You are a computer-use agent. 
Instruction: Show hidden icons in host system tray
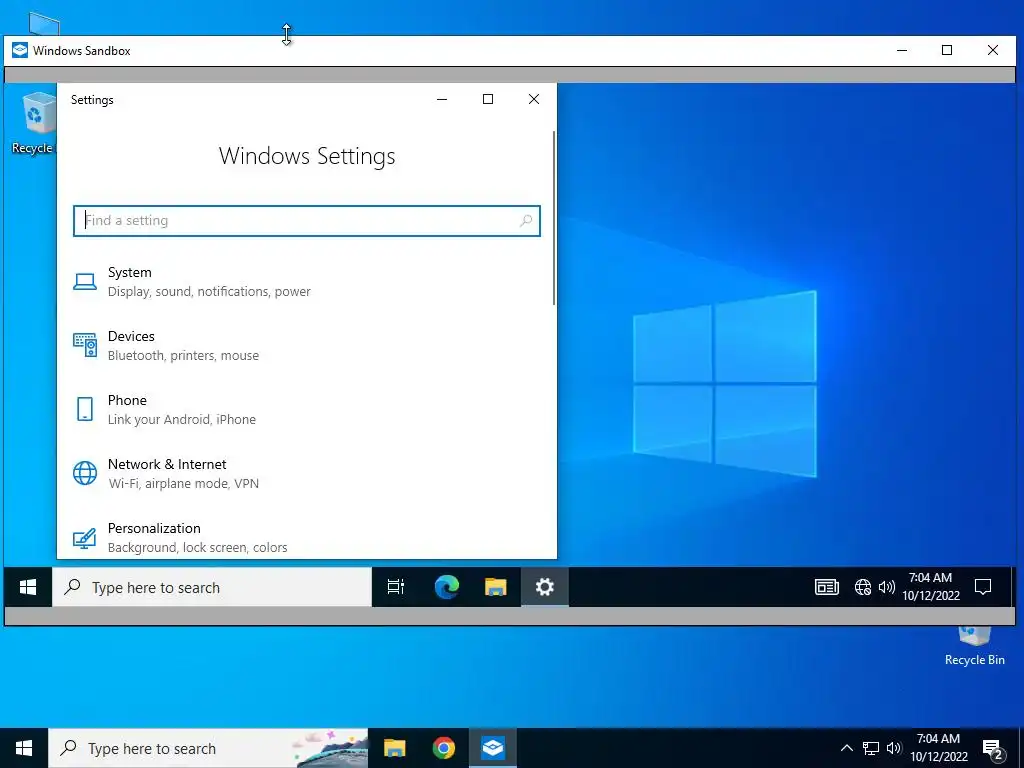click(846, 748)
